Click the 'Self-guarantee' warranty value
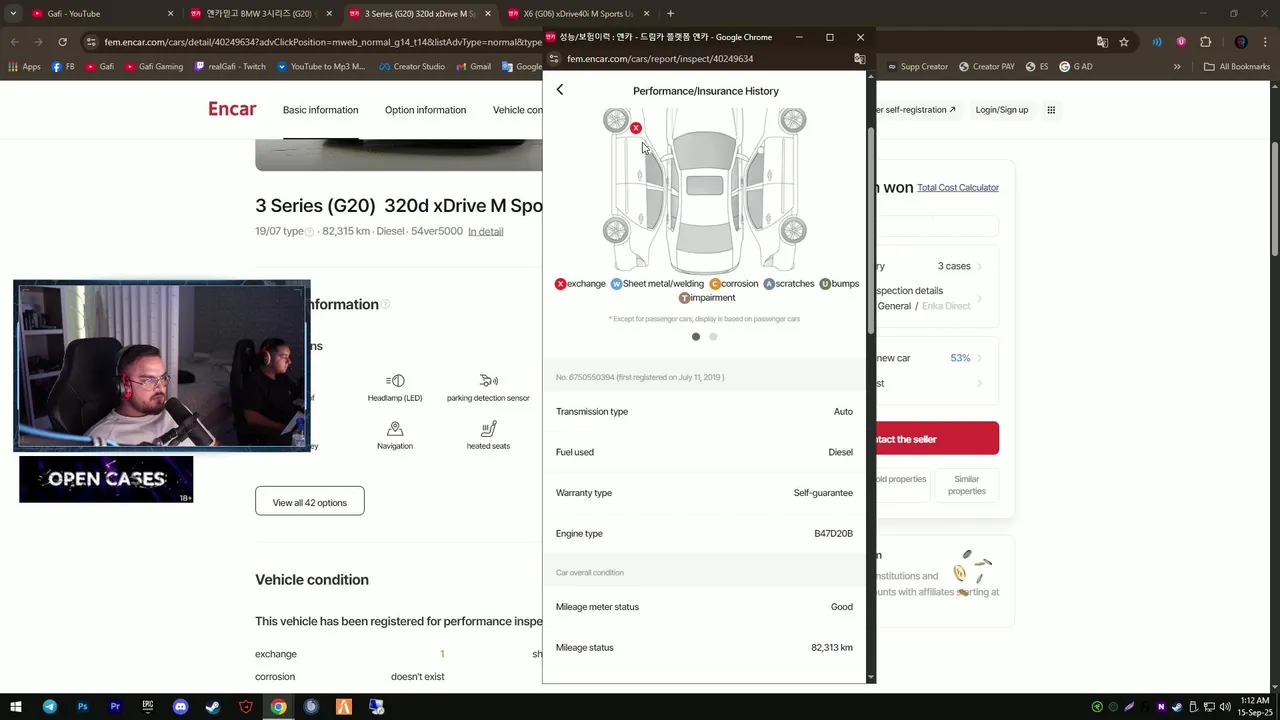This screenshot has height=720, width=1280. tap(823, 493)
